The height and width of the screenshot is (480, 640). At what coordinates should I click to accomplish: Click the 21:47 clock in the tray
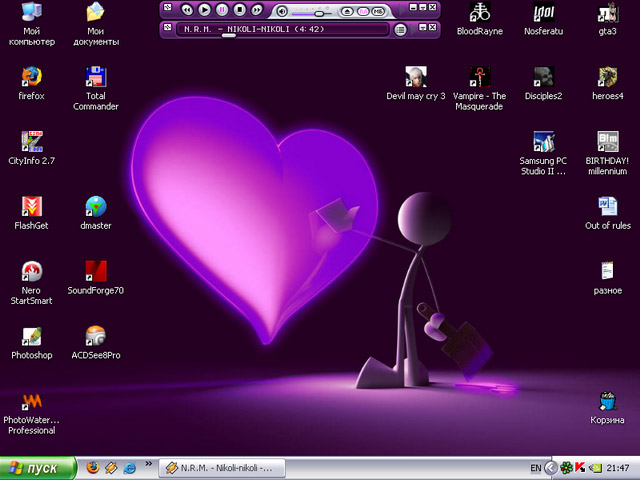[618, 468]
